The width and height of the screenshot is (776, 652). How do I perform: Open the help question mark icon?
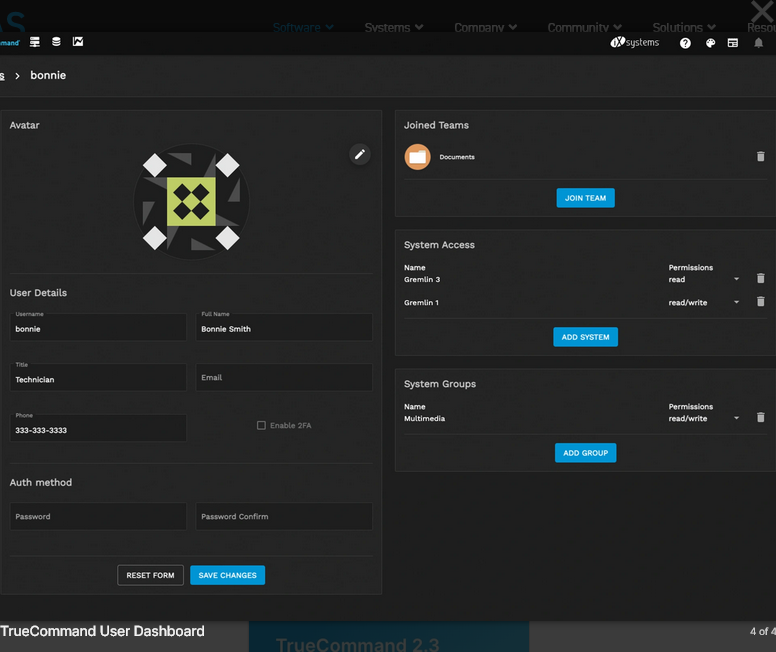pyautogui.click(x=685, y=43)
